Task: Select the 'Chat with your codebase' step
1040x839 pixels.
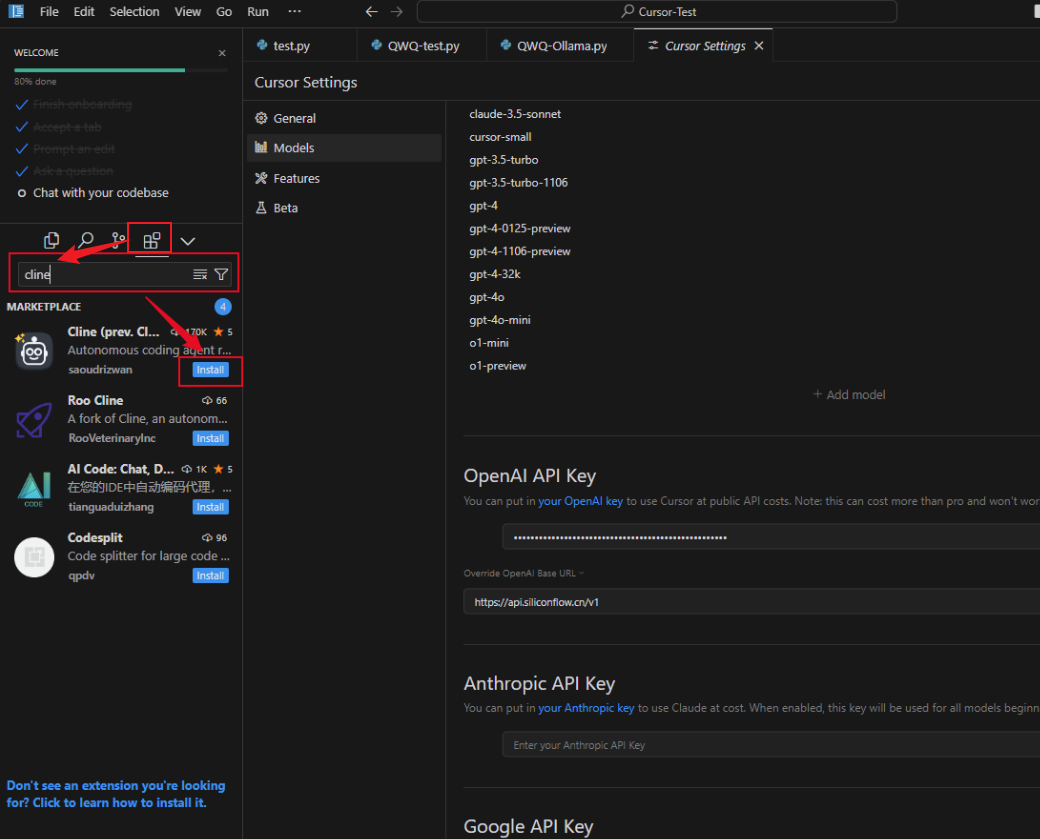Action: 100,193
